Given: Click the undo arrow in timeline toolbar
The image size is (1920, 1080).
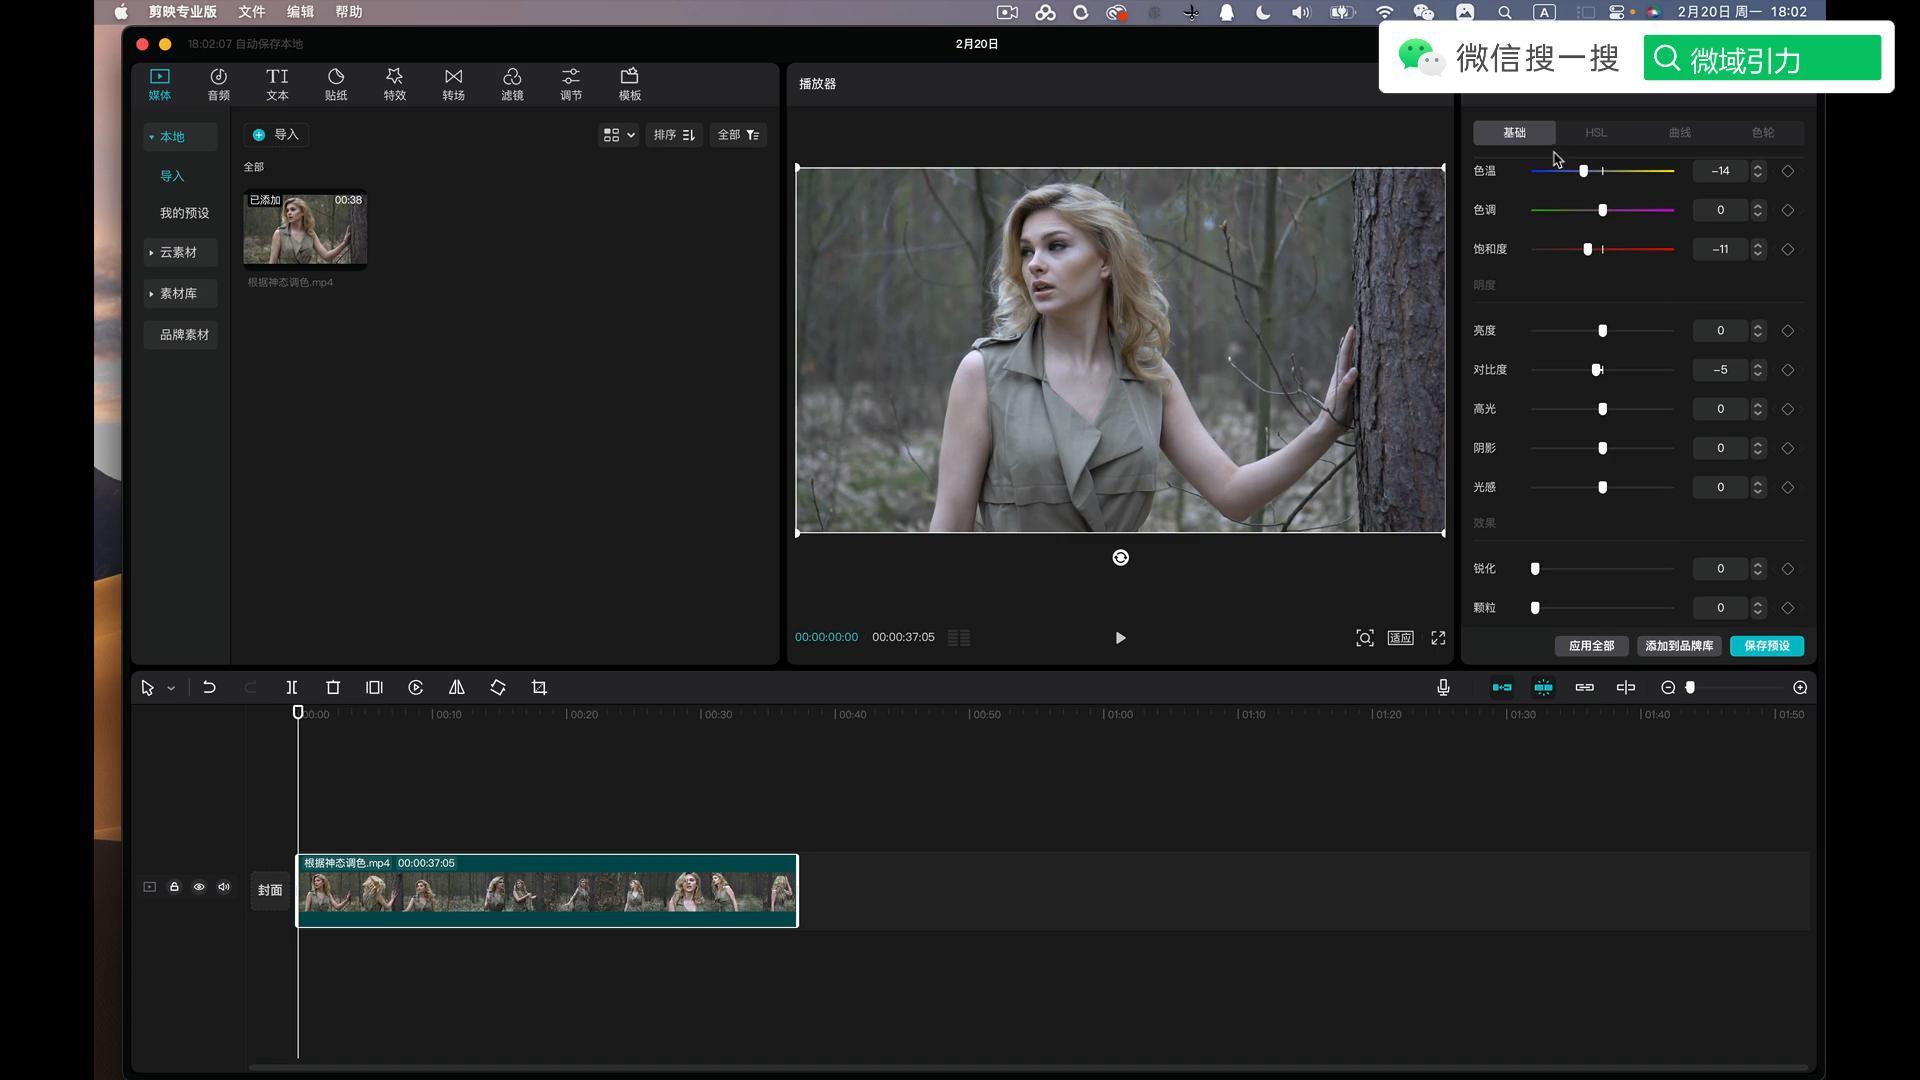Looking at the screenshot, I should [209, 688].
